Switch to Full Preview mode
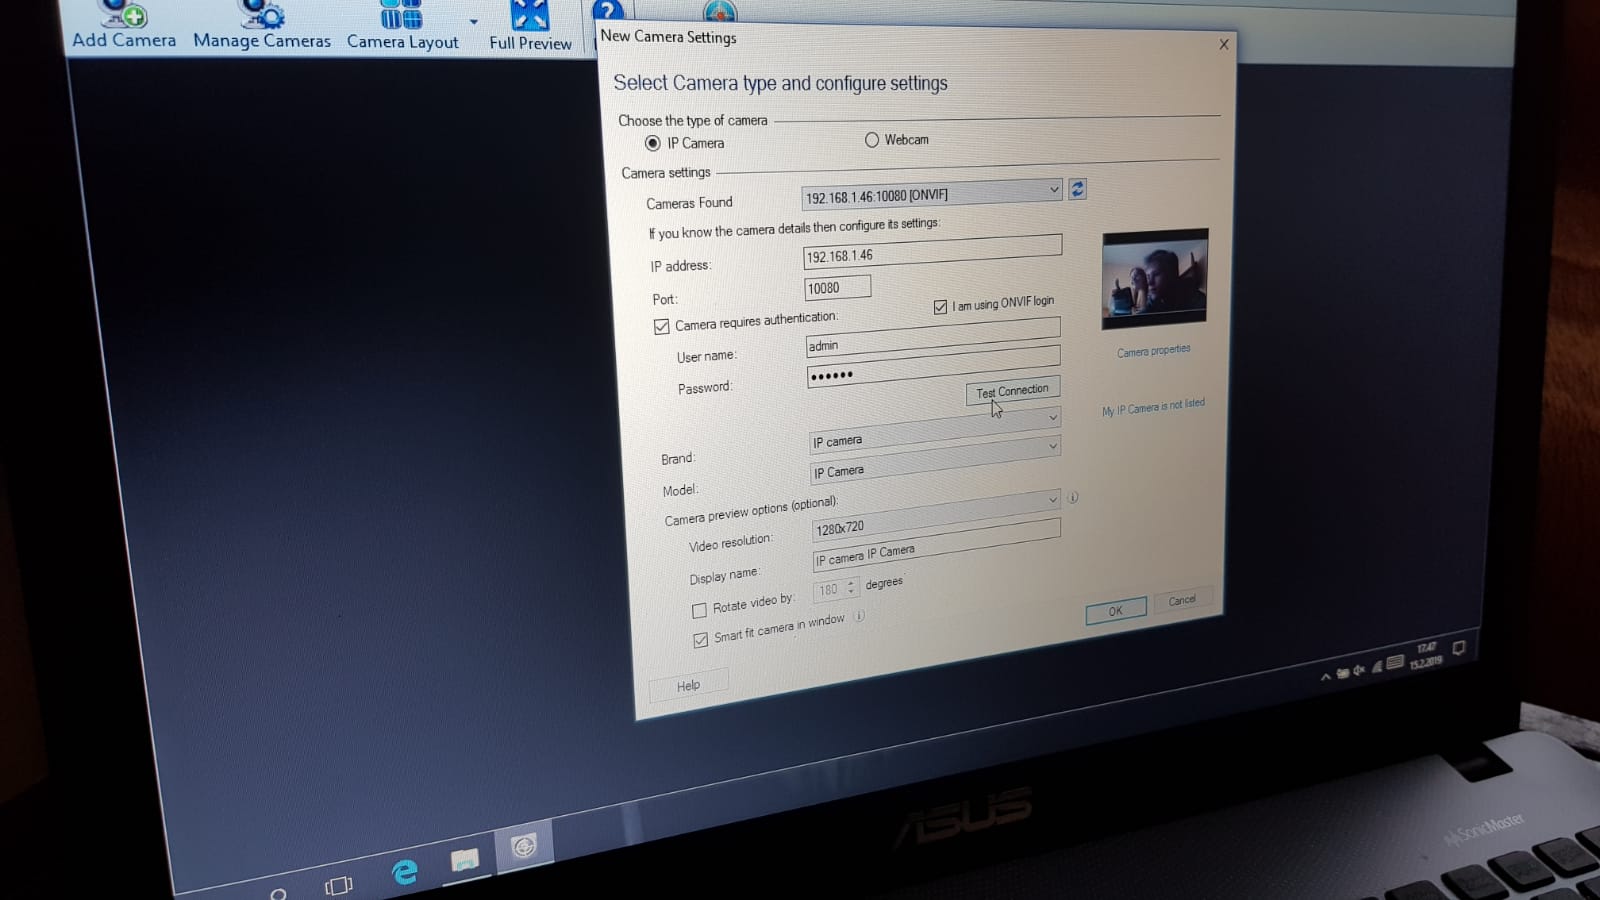 point(530,28)
